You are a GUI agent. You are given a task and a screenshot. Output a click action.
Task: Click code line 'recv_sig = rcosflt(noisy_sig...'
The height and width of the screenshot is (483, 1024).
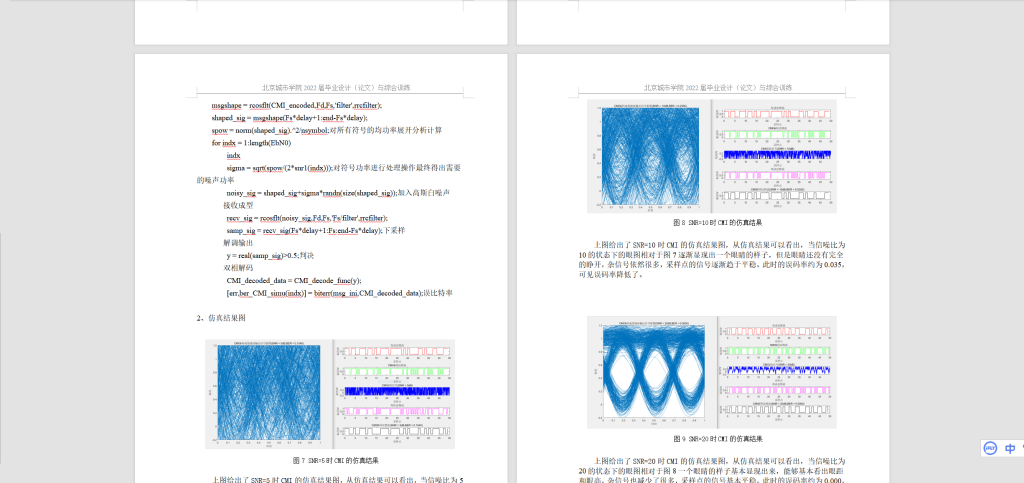click(x=307, y=219)
